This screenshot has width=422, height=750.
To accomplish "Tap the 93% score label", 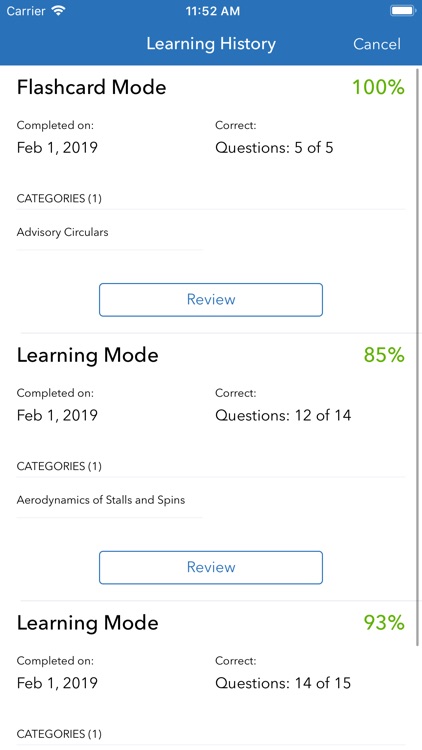I will tap(384, 623).
